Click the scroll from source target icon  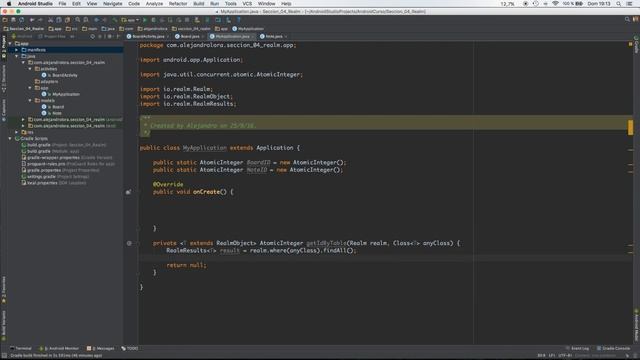[x=93, y=36]
